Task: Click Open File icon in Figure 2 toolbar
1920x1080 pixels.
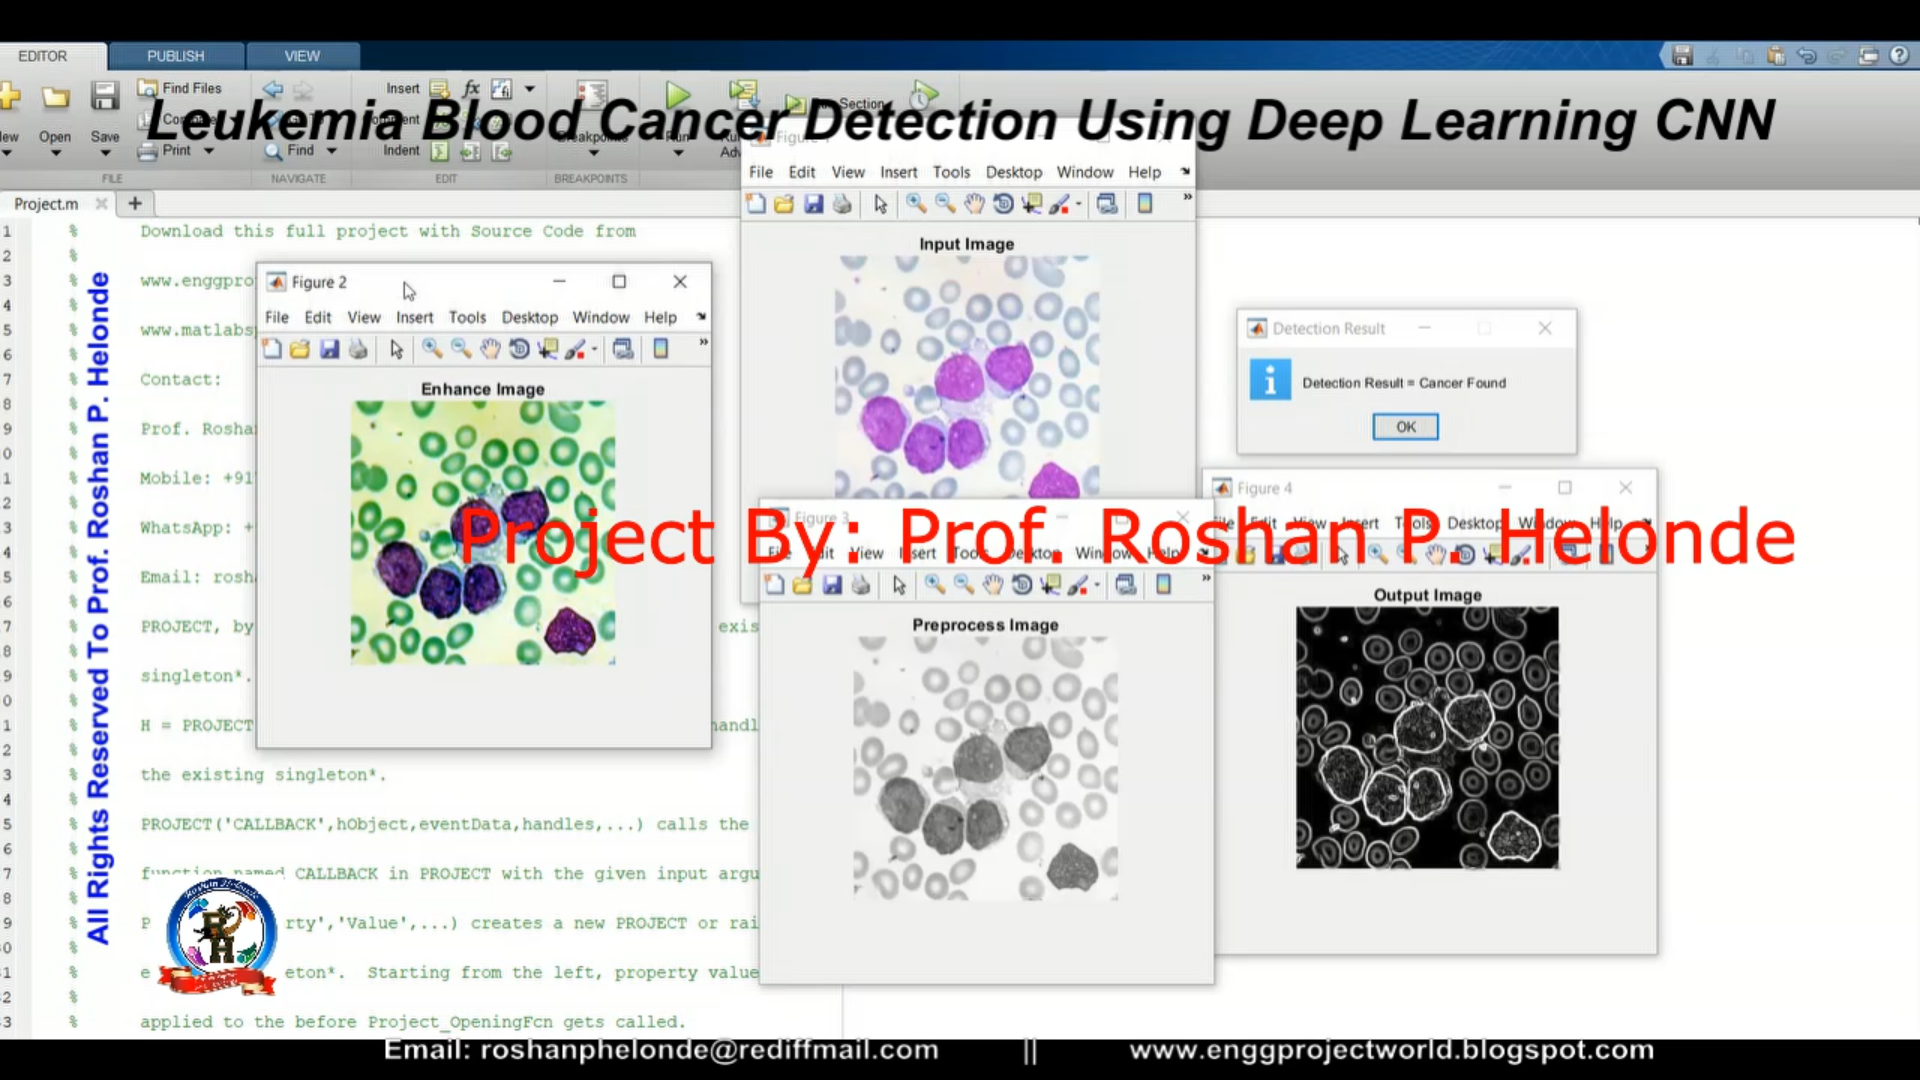Action: point(299,349)
